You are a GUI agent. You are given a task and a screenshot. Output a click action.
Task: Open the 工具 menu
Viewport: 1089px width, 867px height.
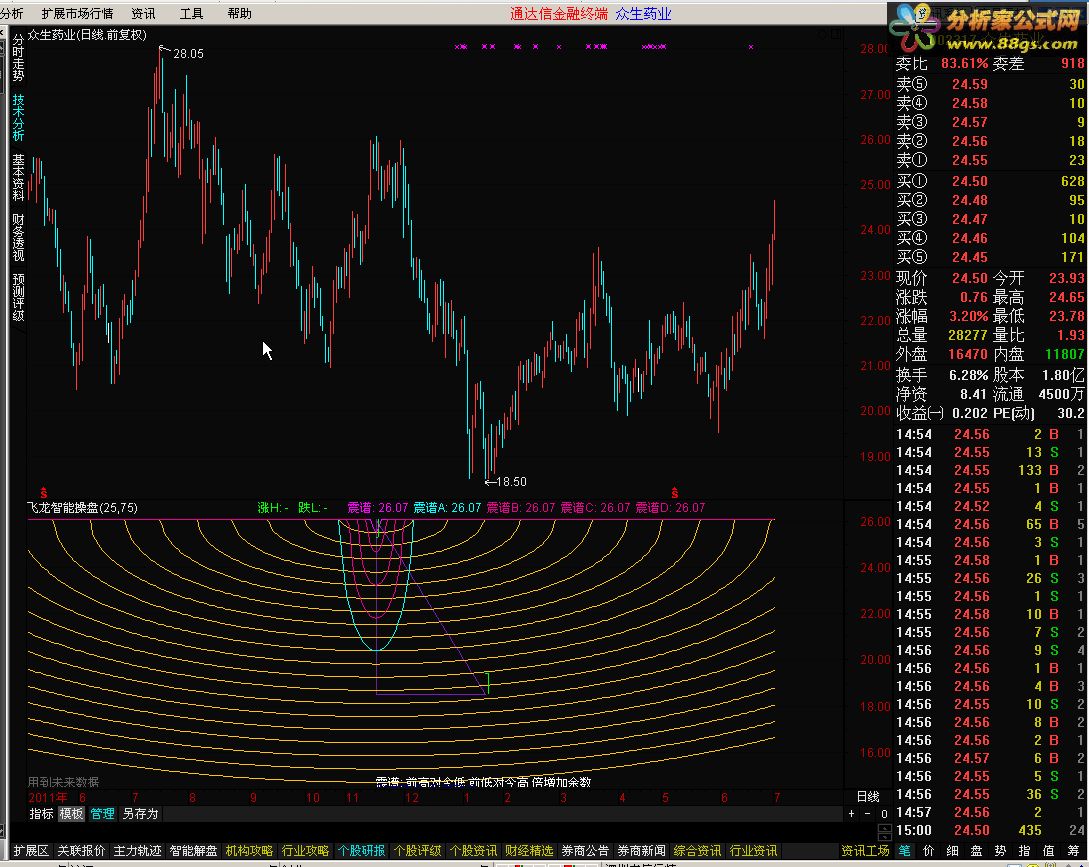[191, 13]
